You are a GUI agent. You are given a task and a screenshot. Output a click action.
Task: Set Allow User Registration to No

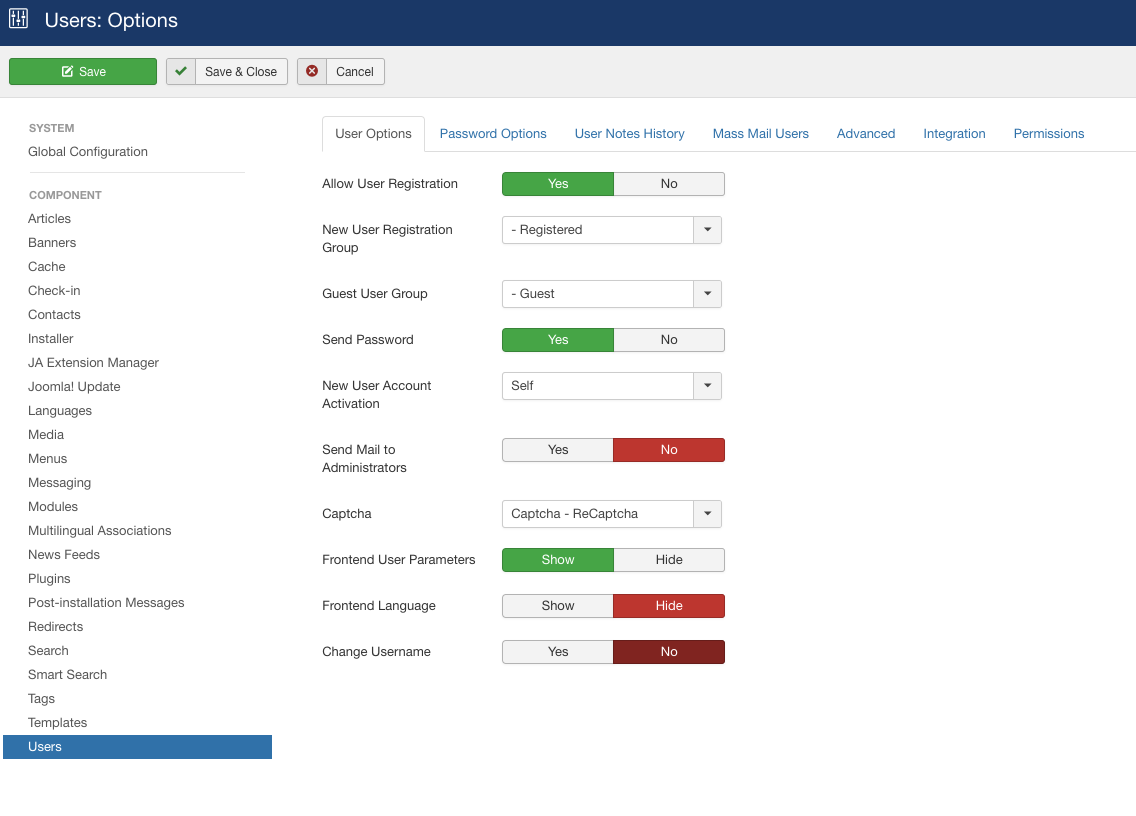[x=668, y=184]
